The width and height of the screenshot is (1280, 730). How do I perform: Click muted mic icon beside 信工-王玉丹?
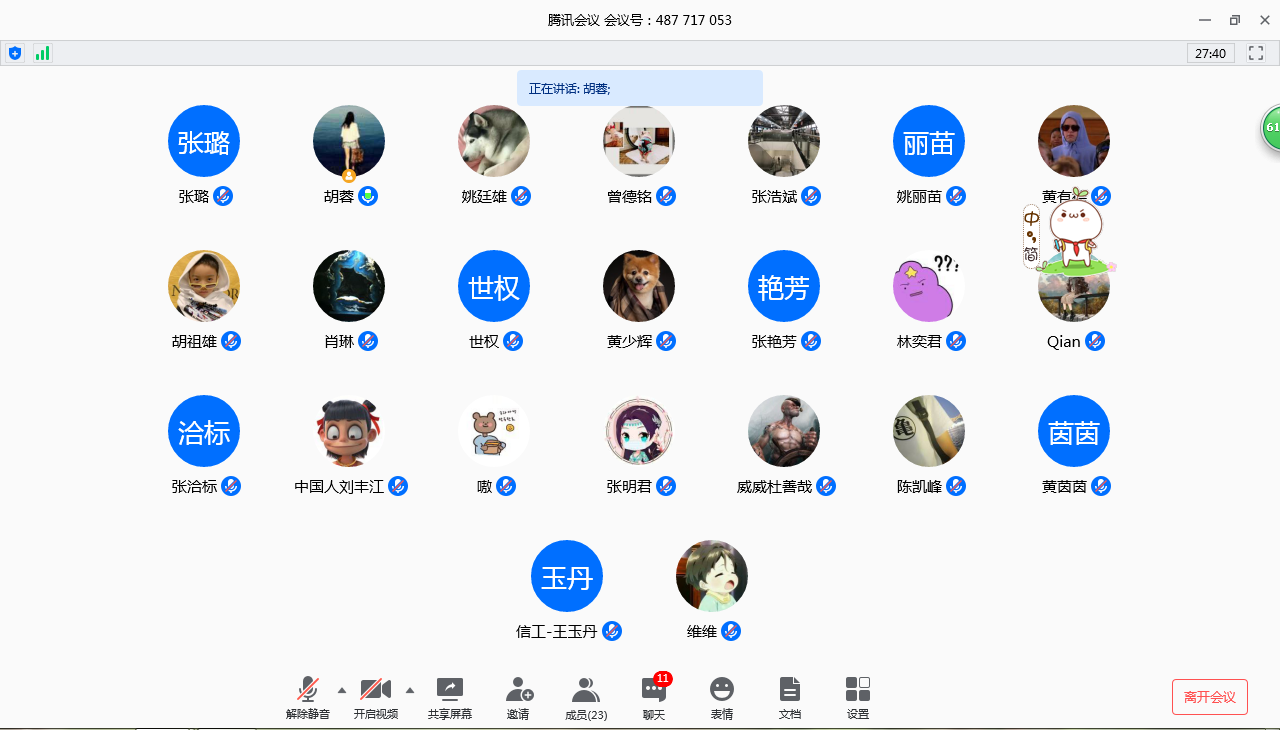(x=612, y=631)
